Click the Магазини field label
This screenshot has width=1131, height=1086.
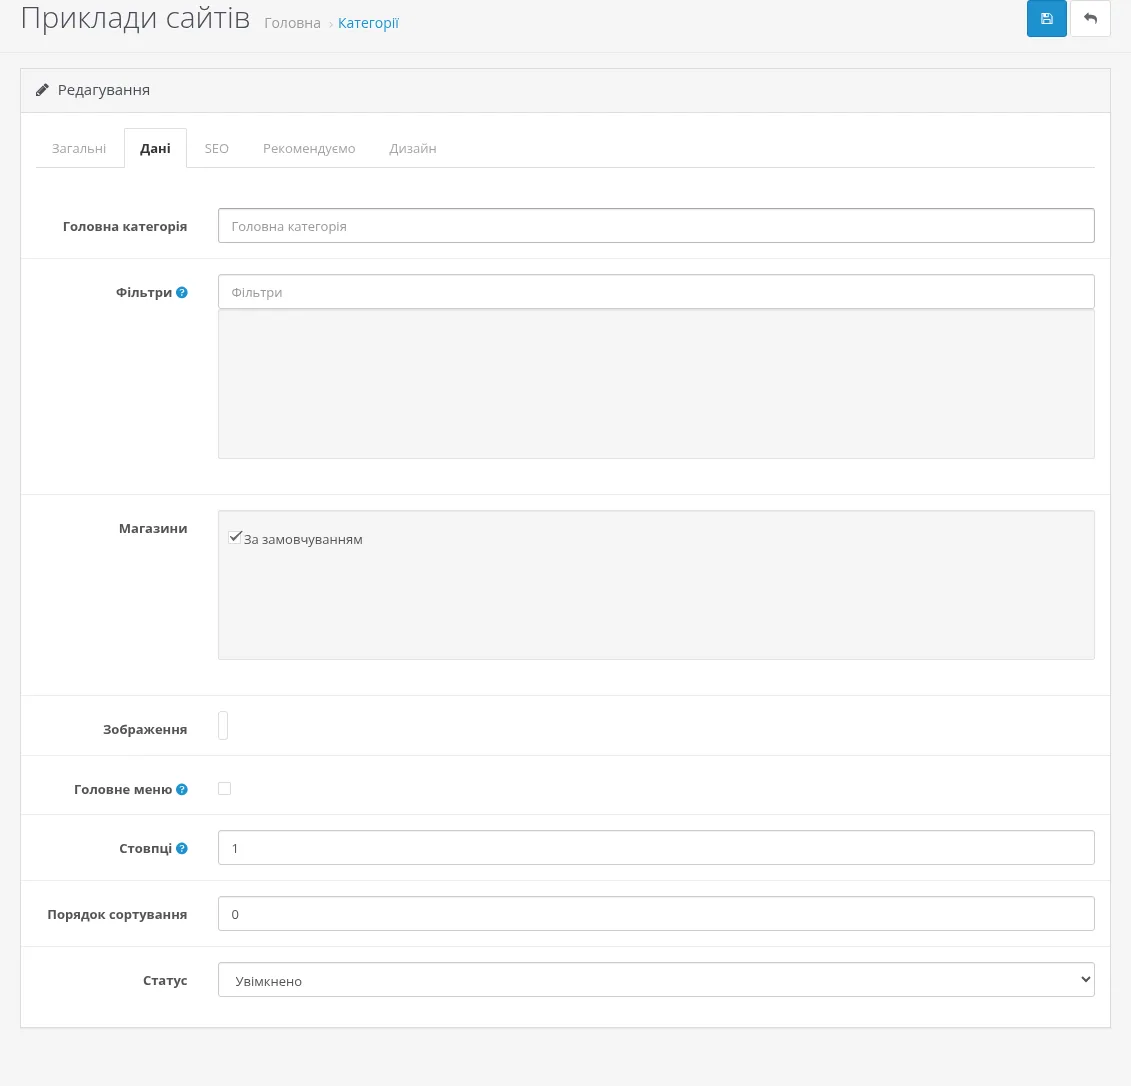[153, 529]
